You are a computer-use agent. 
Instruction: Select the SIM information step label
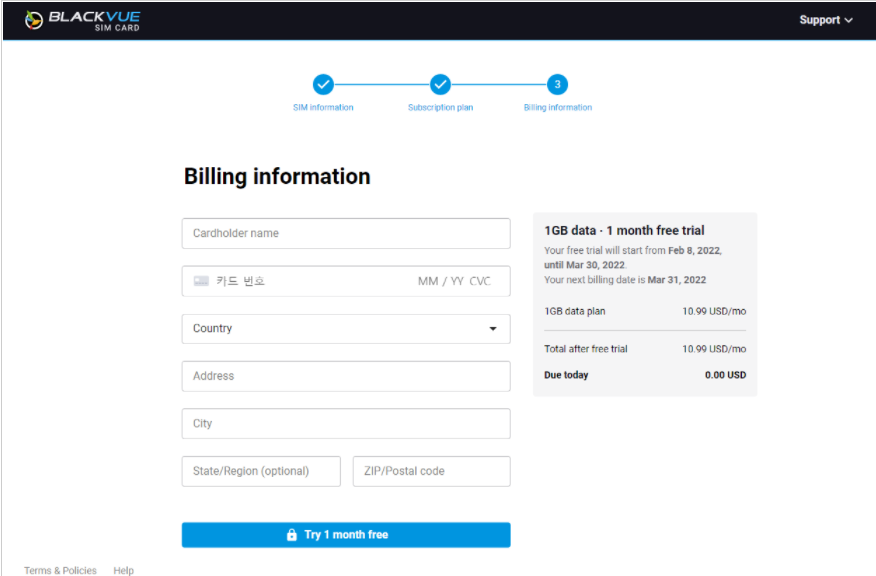[323, 107]
